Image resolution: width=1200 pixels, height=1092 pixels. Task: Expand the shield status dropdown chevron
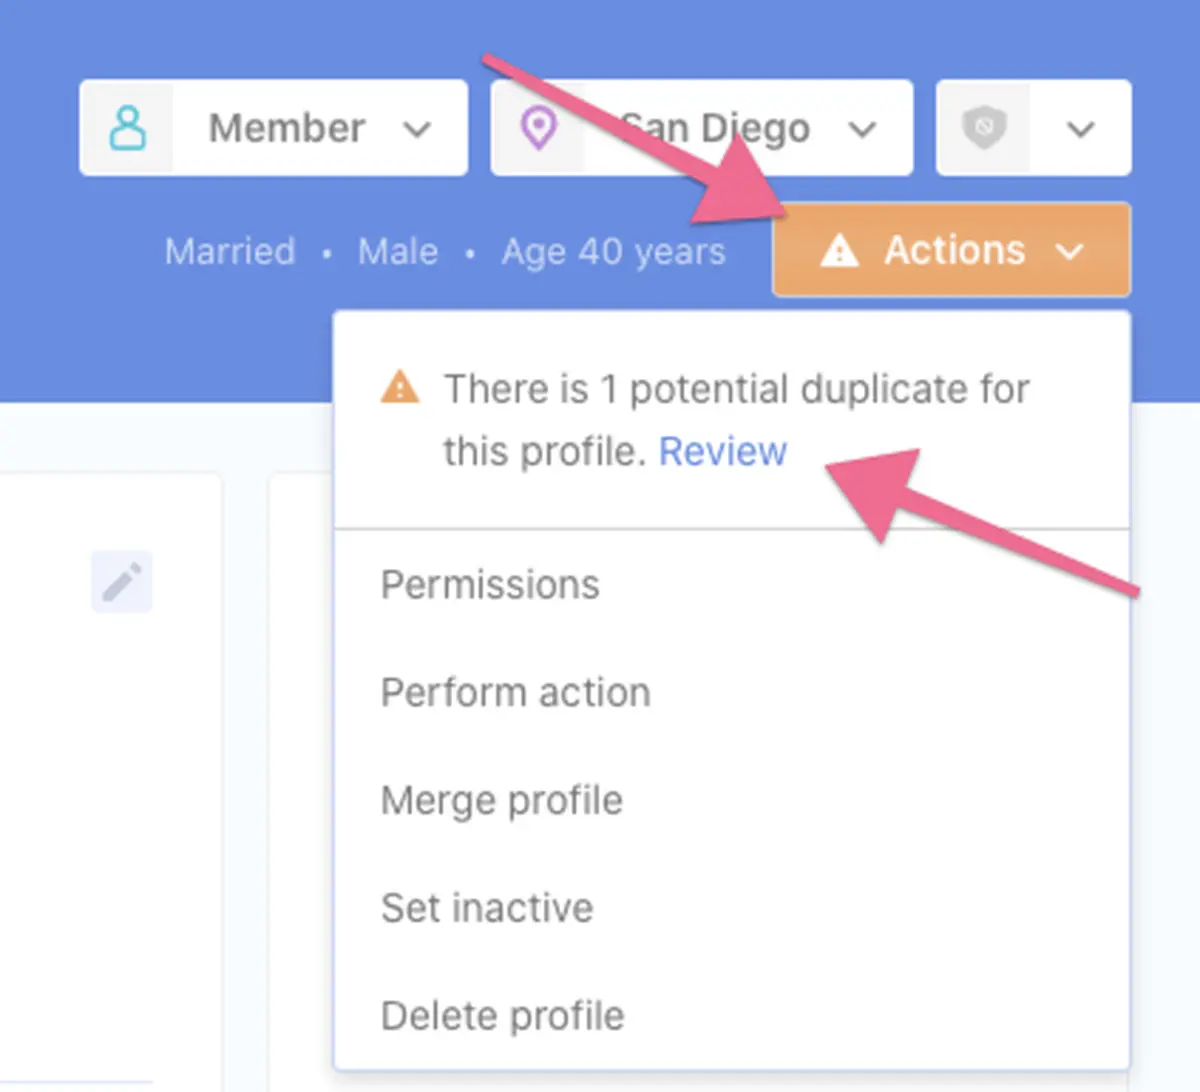click(x=1080, y=129)
